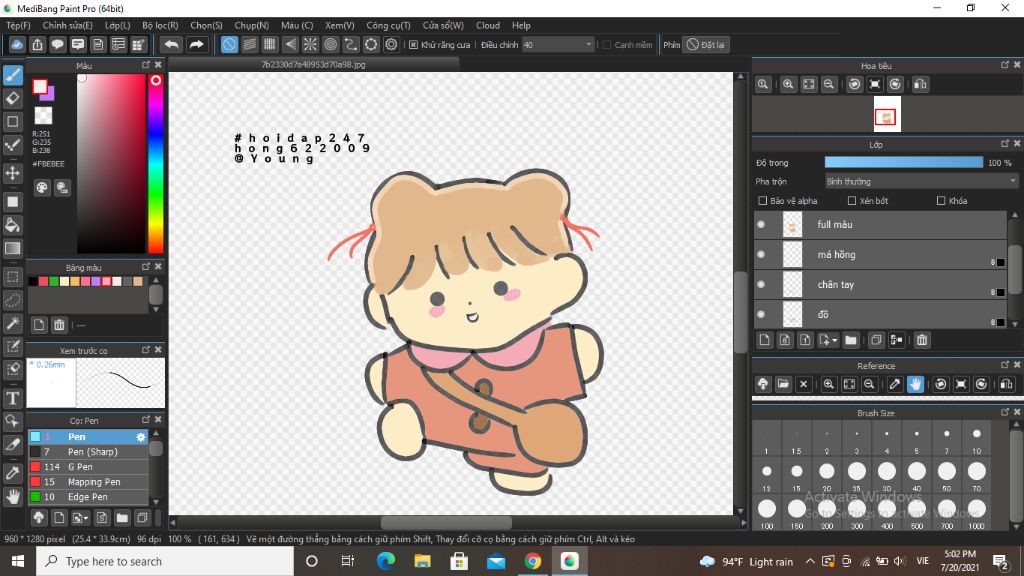Create a new layer in layer panel
The width and height of the screenshot is (1024, 576).
765,340
